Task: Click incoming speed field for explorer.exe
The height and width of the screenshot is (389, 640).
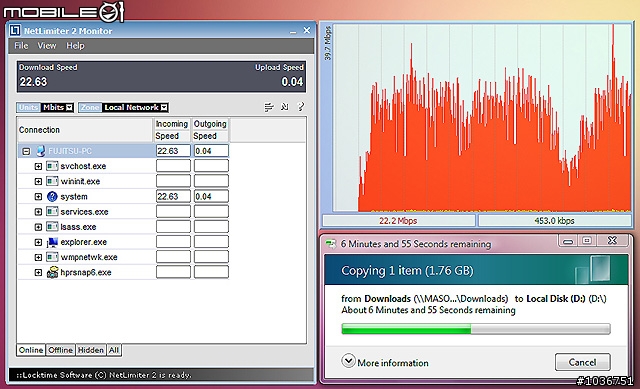Action: [x=173, y=242]
